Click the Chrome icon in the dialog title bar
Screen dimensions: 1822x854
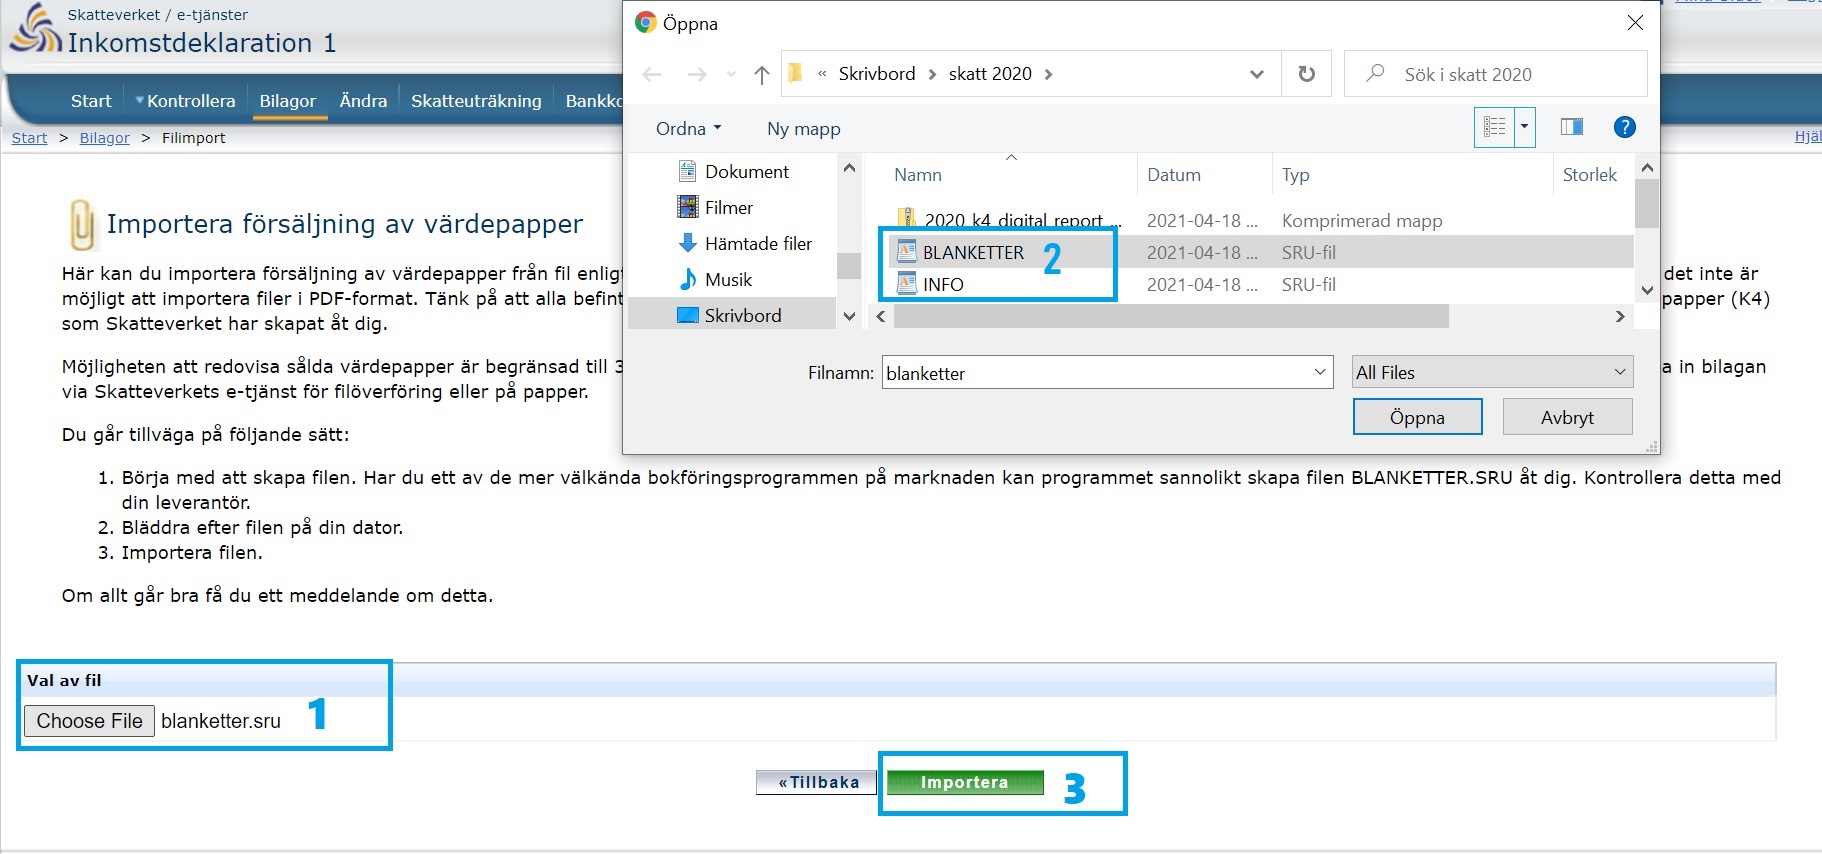[x=645, y=23]
